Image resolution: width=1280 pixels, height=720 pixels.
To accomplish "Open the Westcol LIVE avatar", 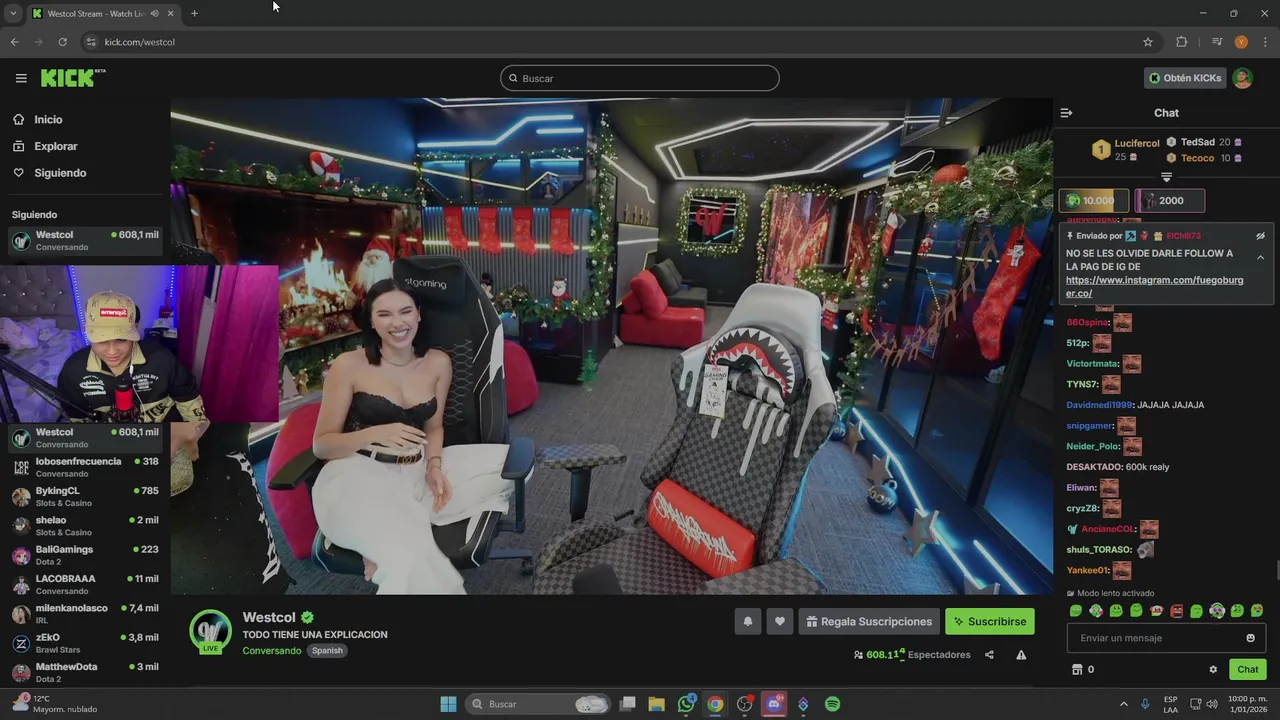I will click(210, 631).
